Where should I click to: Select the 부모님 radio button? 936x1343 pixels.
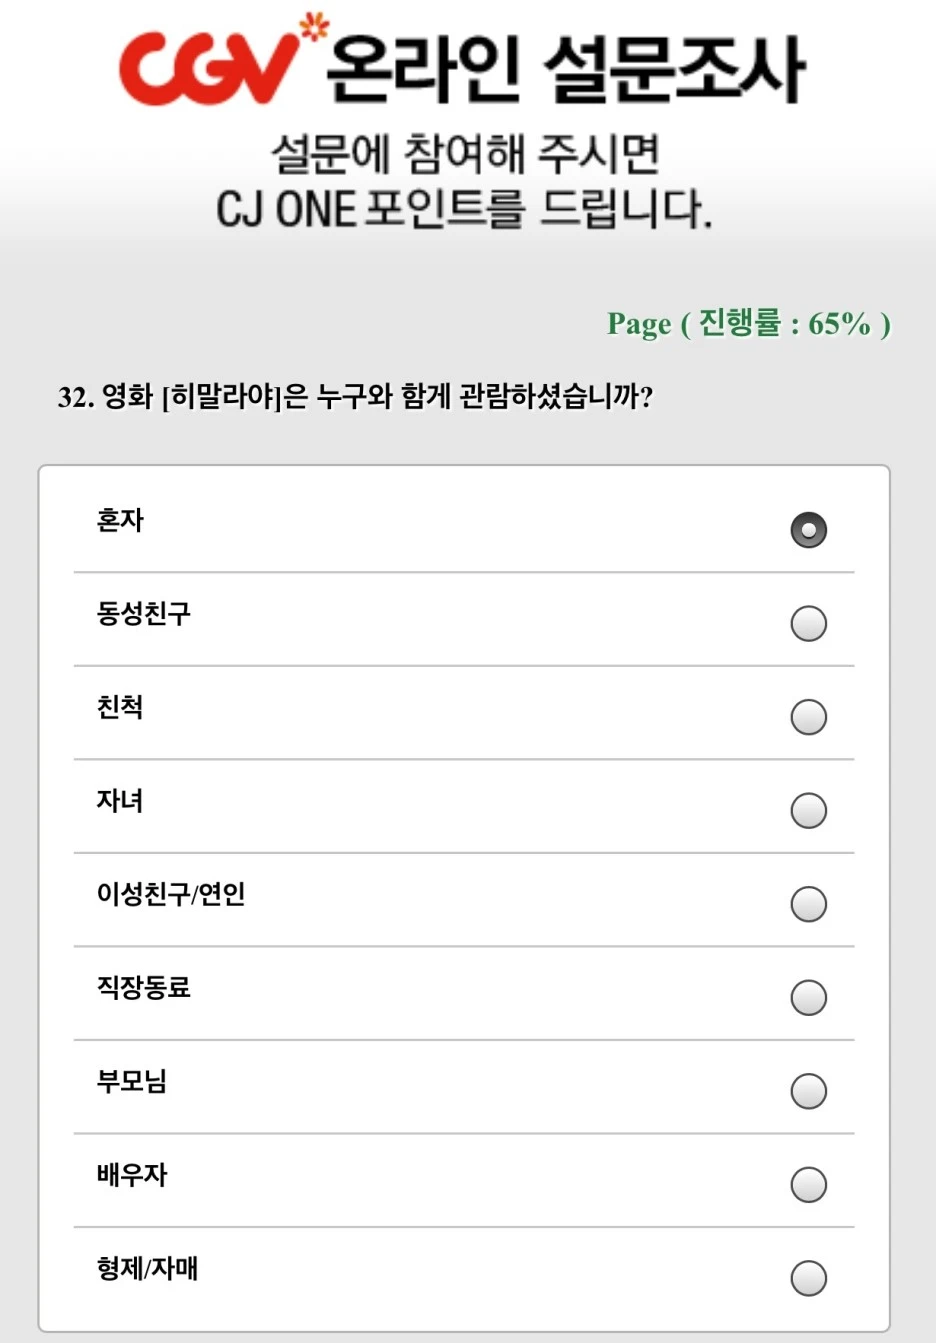(808, 1091)
